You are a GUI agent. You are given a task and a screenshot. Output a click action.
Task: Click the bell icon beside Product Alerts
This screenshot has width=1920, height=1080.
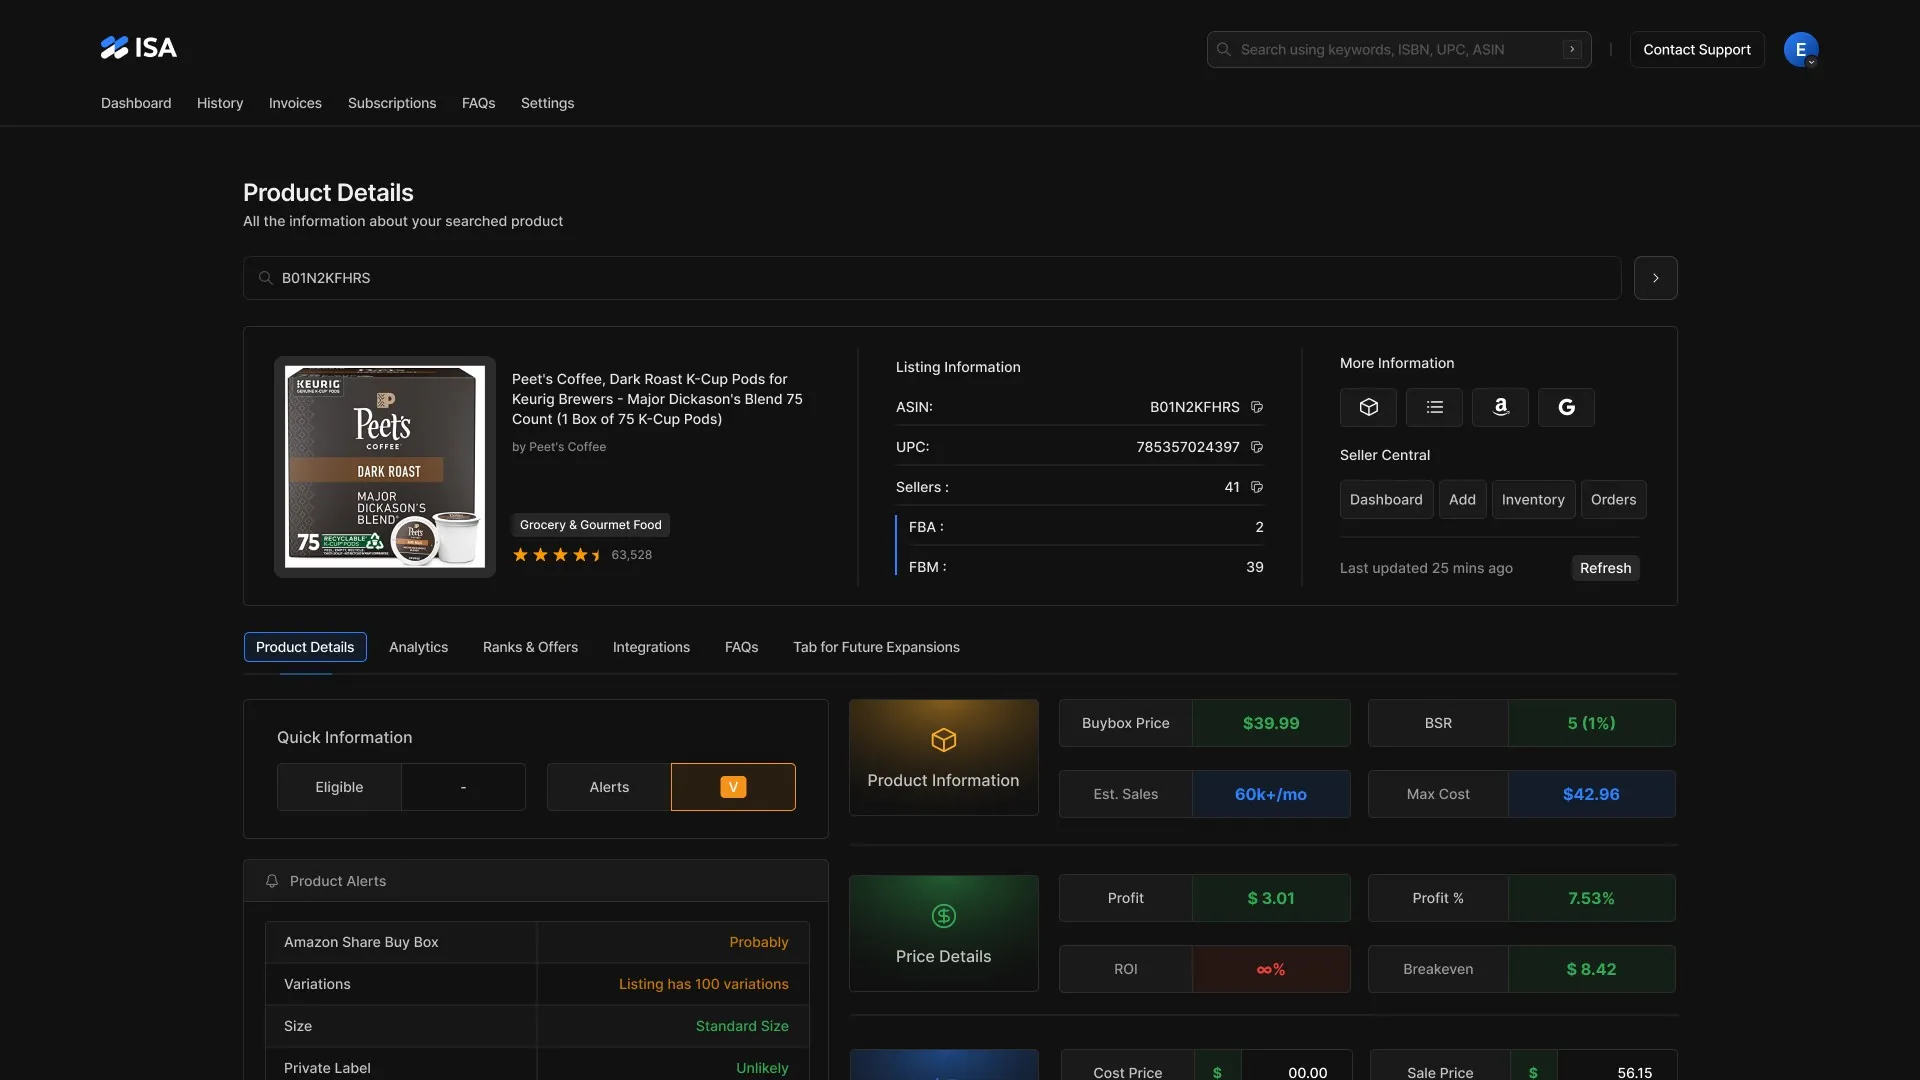point(271,881)
